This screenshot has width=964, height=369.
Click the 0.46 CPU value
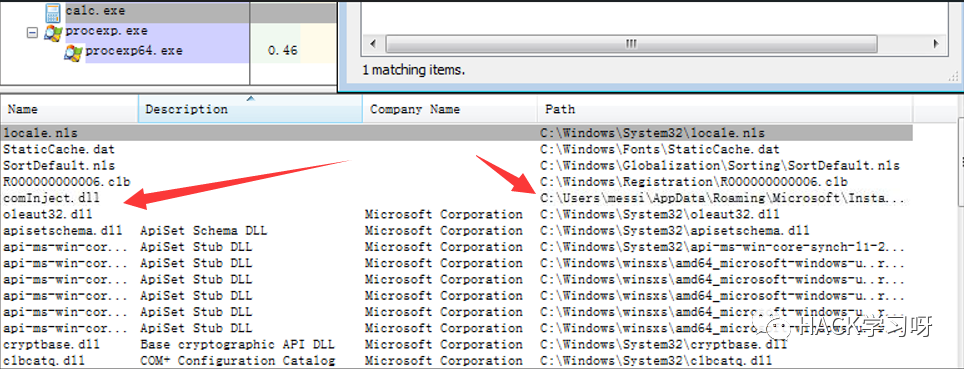tap(283, 50)
